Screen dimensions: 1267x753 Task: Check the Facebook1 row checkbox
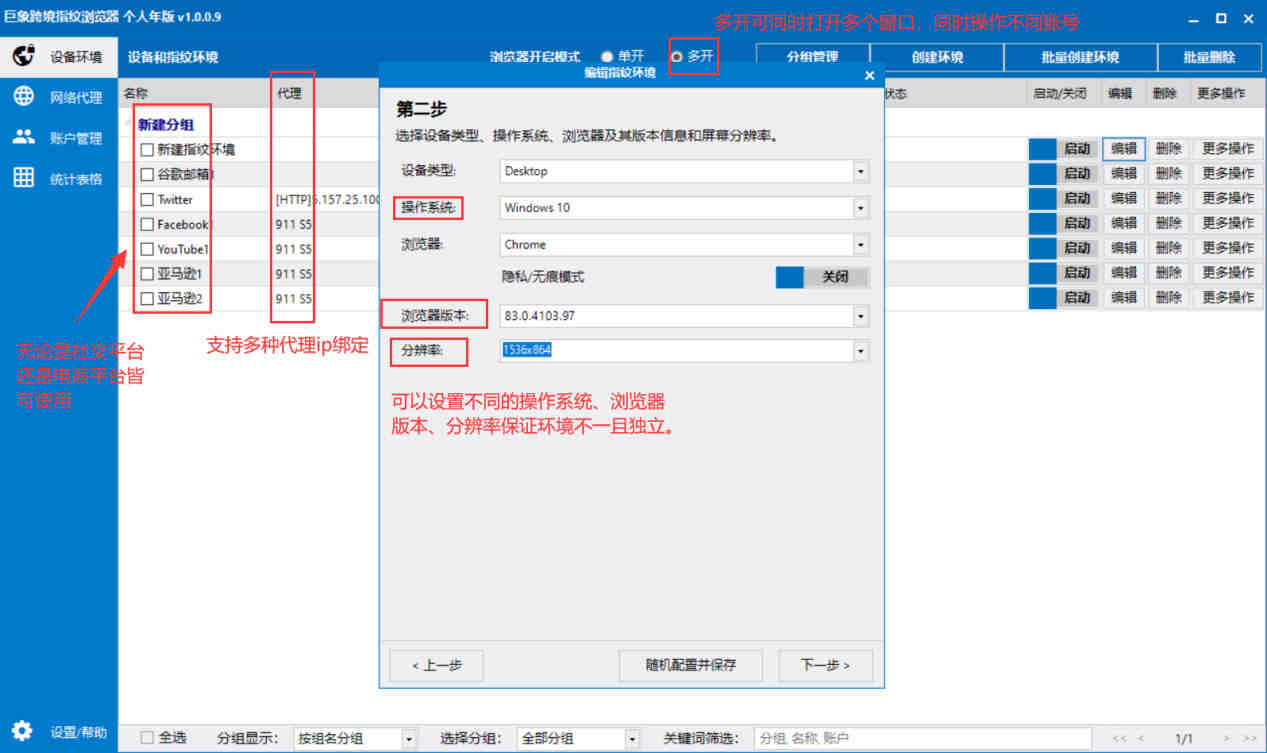147,225
